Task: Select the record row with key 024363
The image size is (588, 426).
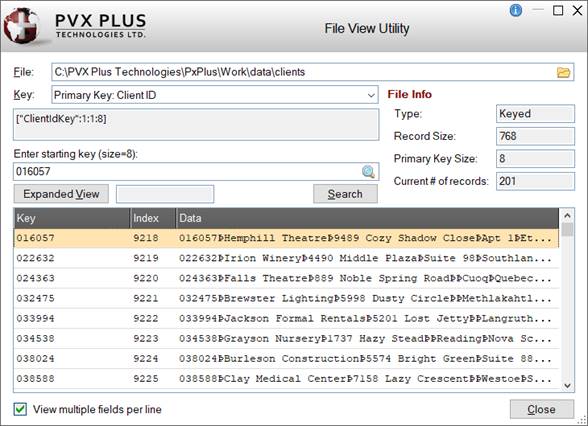Action: click(x=286, y=278)
